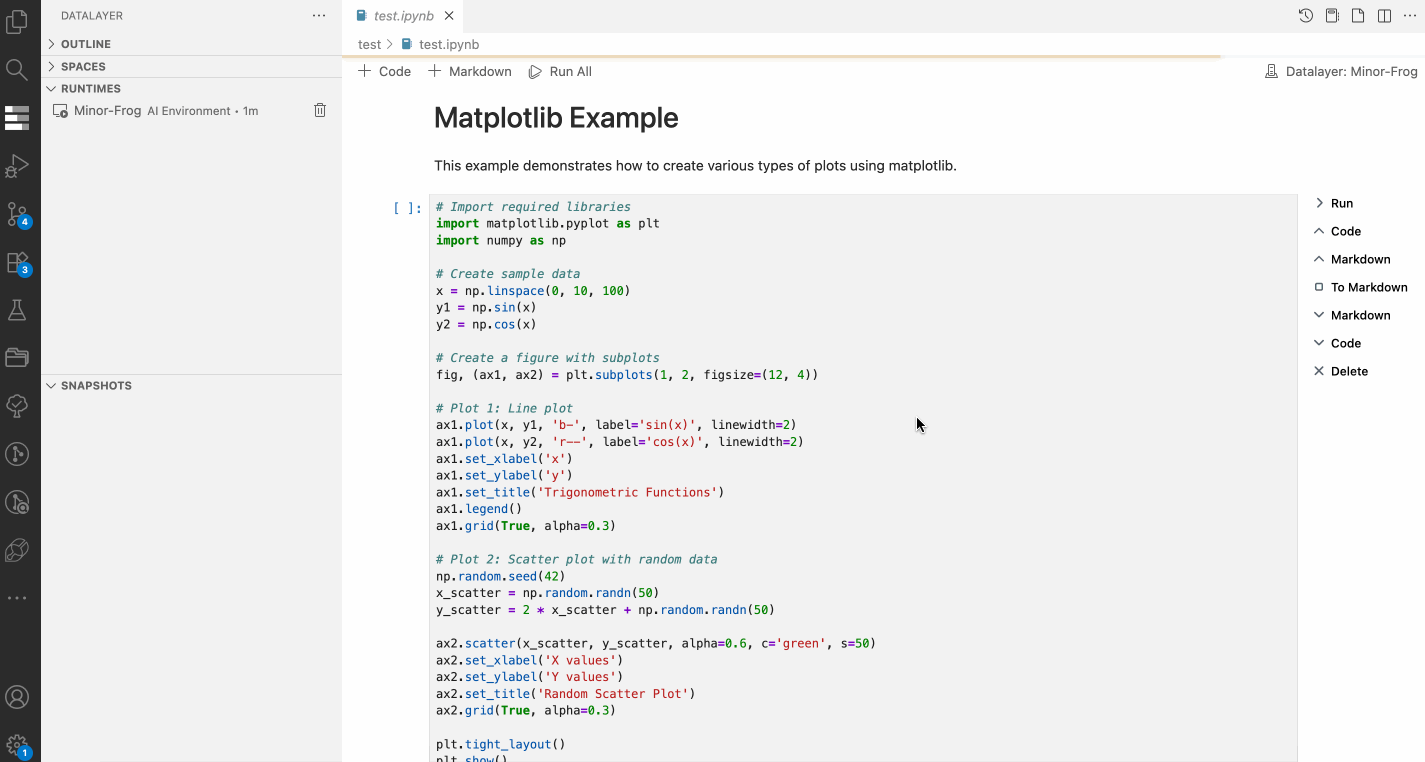Collapse the SNAPSHOTS section

coord(96,386)
